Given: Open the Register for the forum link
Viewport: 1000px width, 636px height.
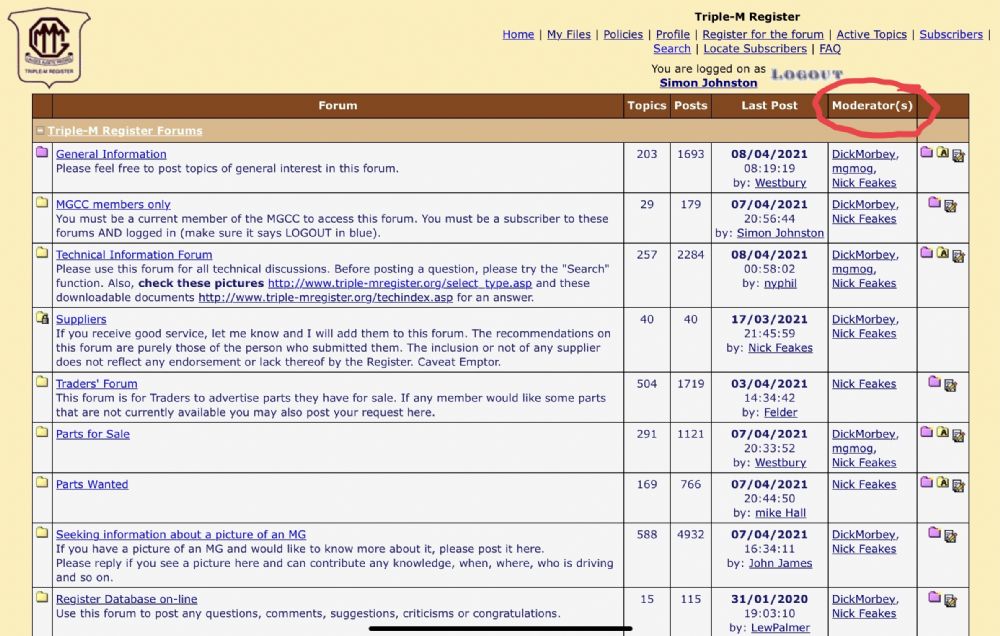Looking at the screenshot, I should click(x=763, y=34).
